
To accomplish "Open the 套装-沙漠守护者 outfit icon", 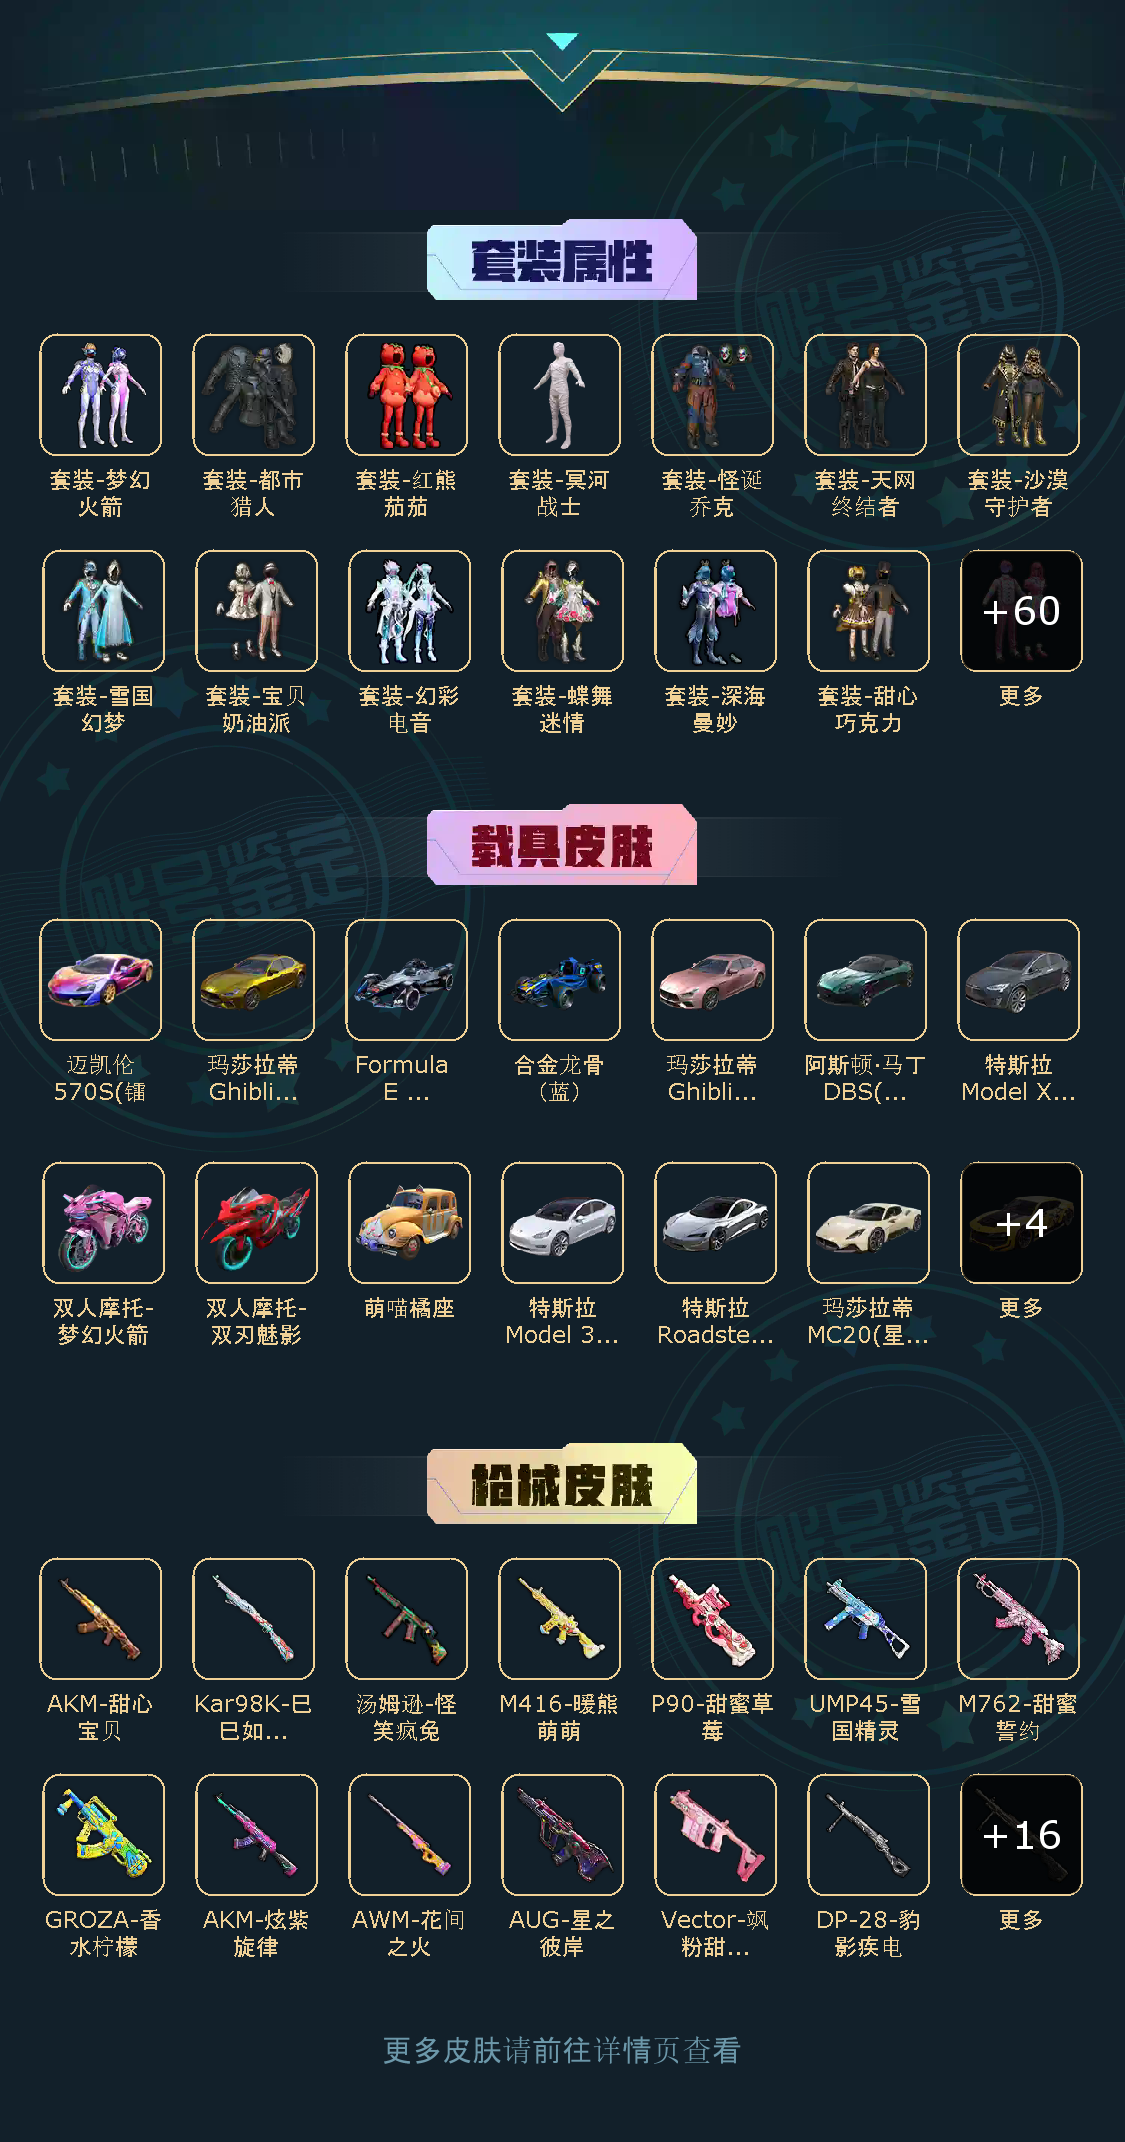I will point(1018,395).
